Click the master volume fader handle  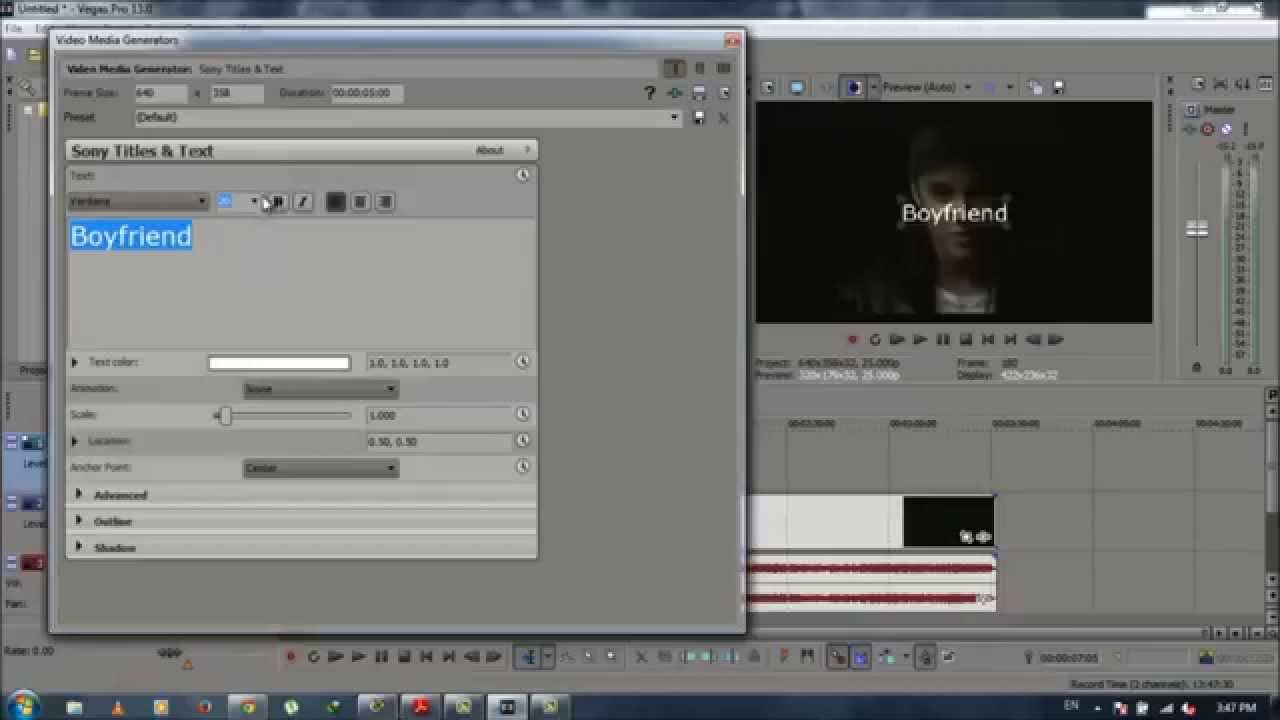click(x=1197, y=230)
